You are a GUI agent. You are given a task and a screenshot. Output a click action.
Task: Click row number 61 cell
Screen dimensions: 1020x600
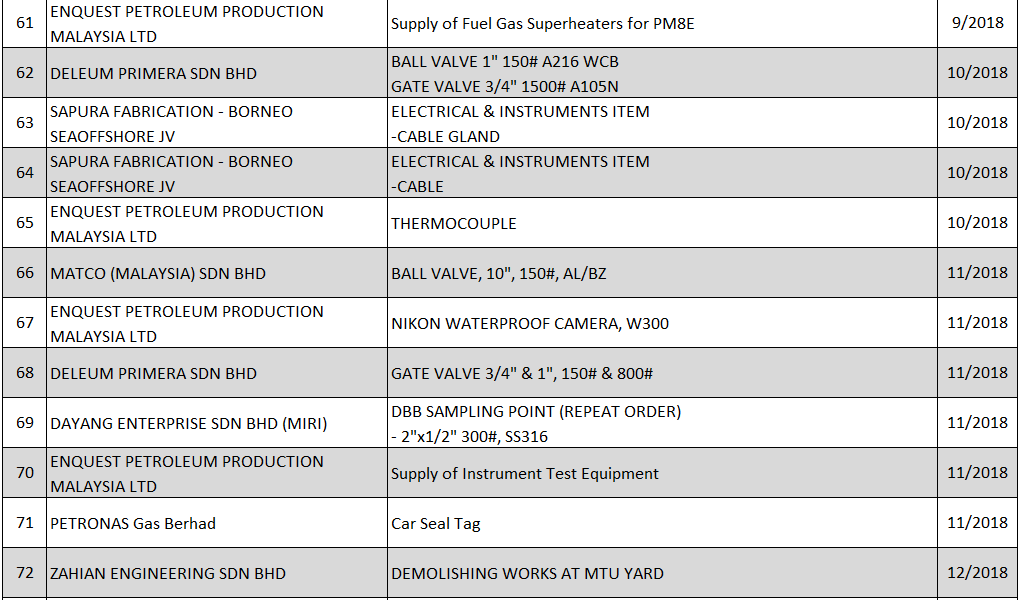(x=25, y=23)
